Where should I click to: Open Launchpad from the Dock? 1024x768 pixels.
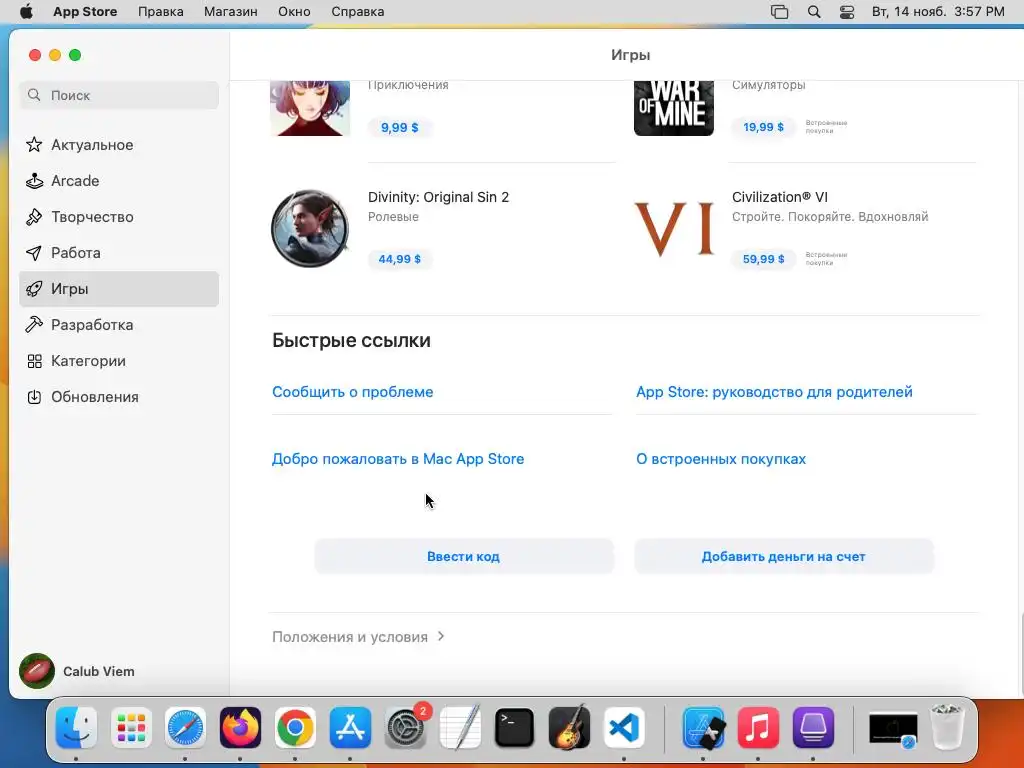(x=131, y=728)
